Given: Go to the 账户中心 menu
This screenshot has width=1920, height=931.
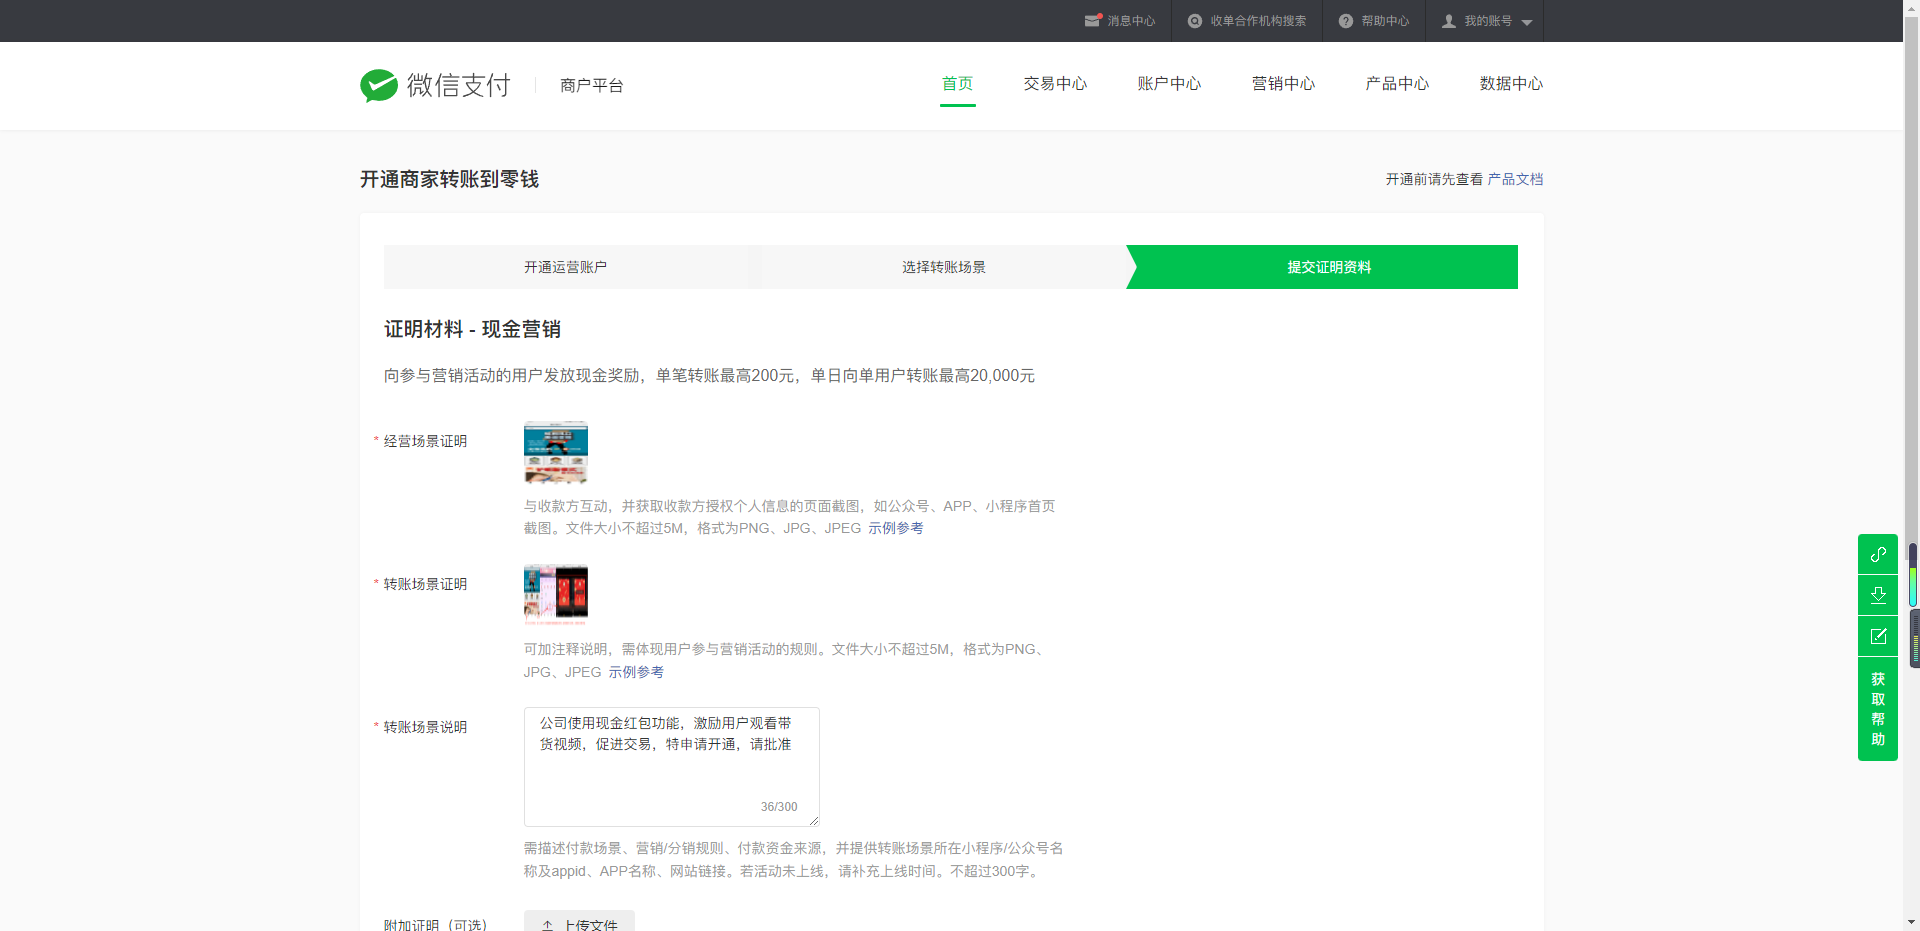Looking at the screenshot, I should (x=1169, y=84).
